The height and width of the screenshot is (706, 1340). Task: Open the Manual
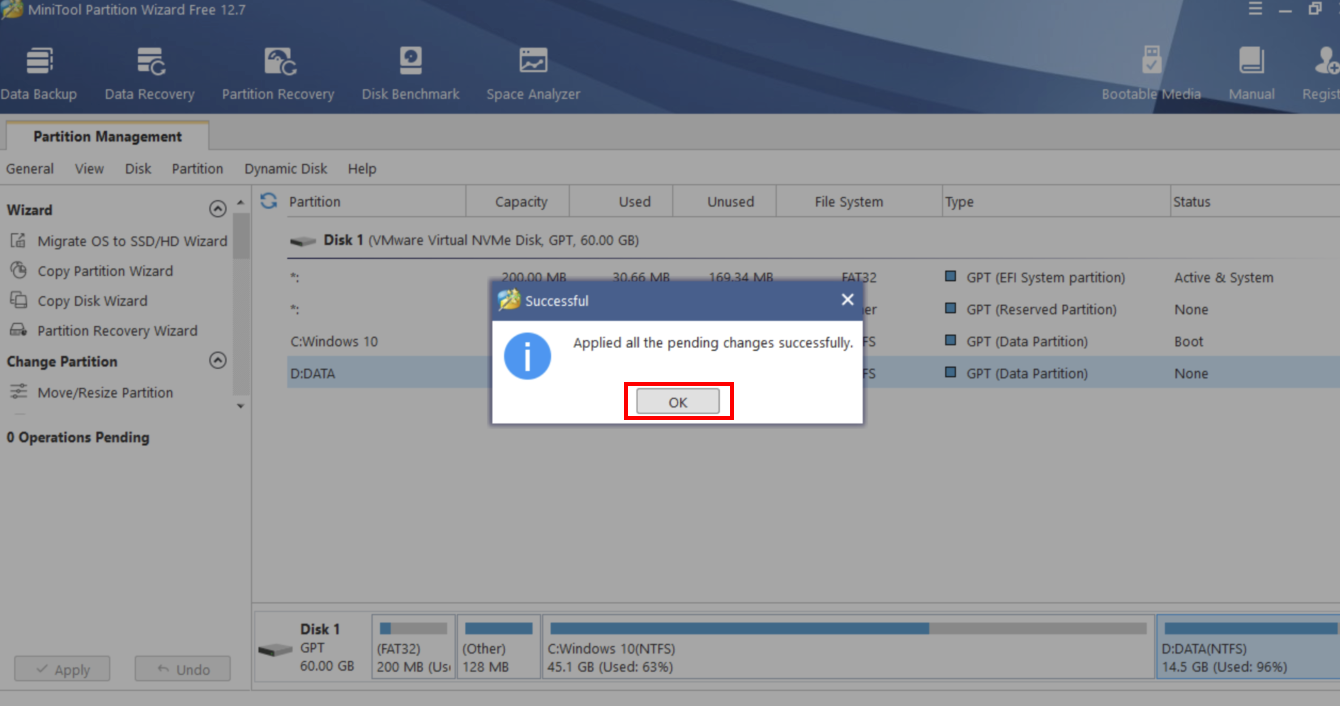pos(1251,70)
